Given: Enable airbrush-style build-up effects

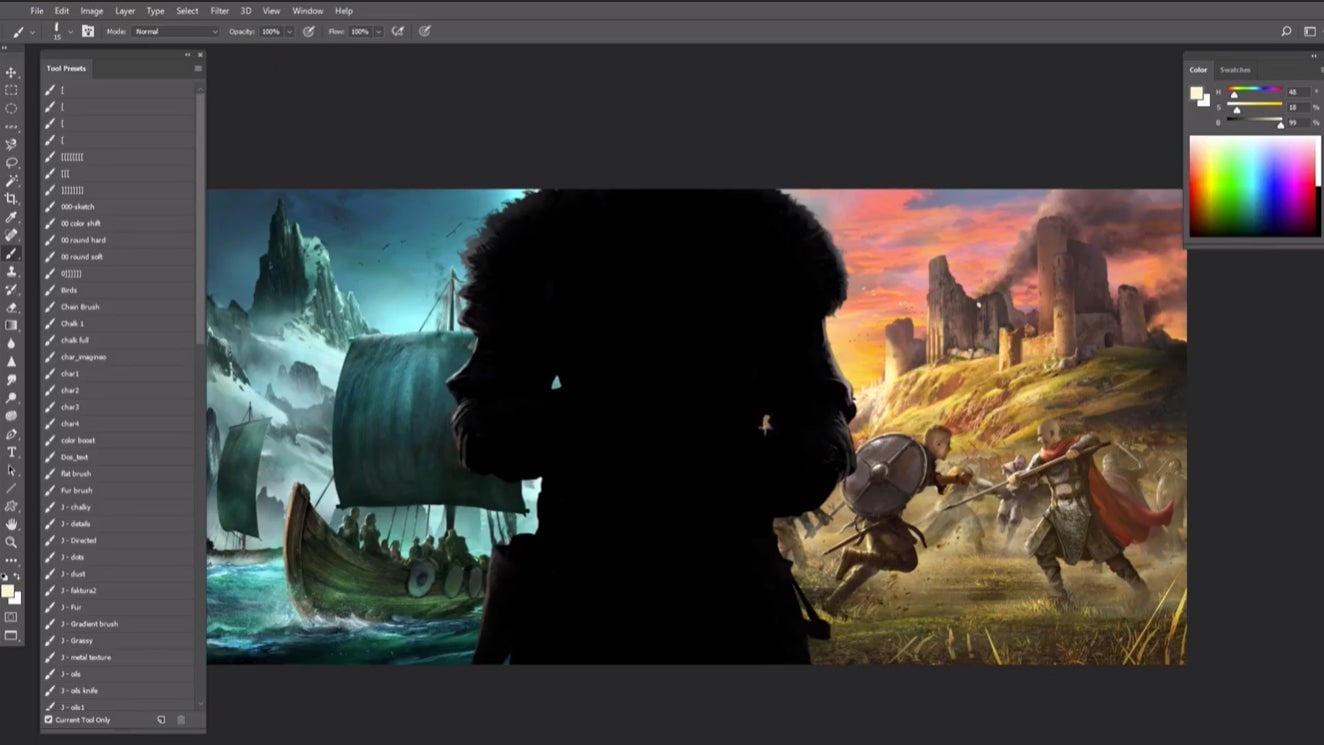Looking at the screenshot, I should click(x=398, y=31).
